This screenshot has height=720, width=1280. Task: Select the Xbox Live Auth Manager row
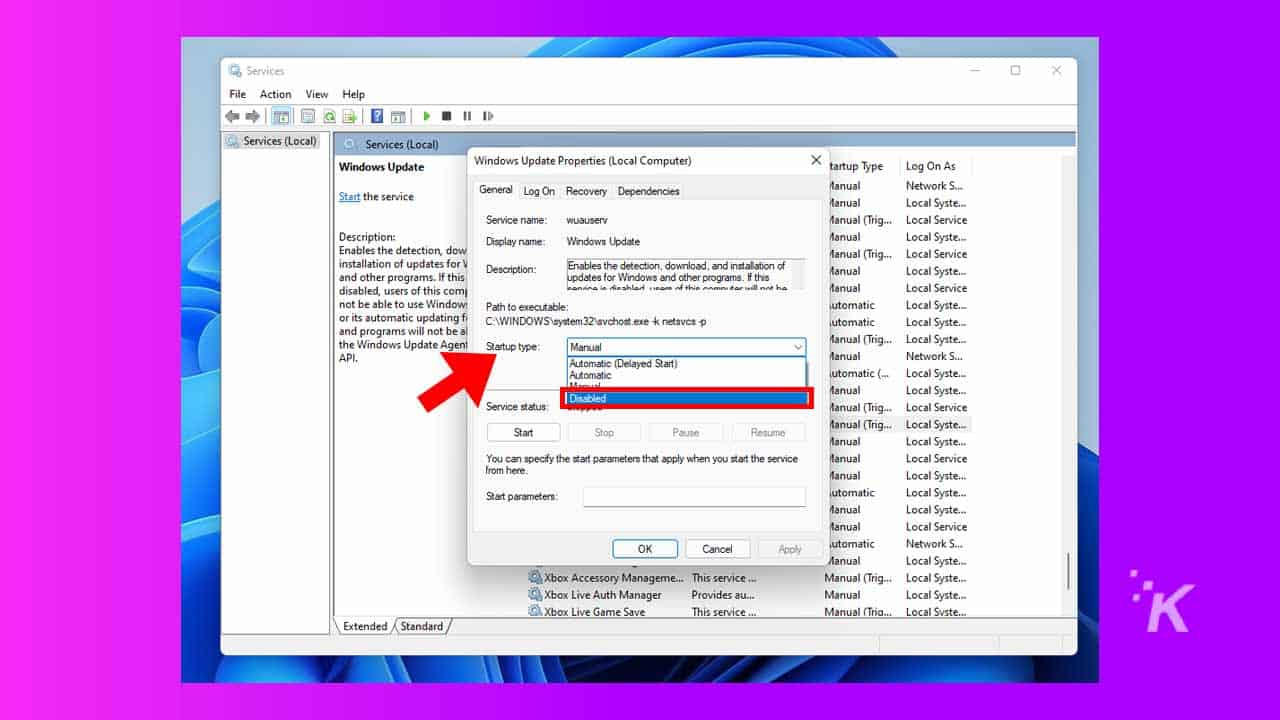tap(747, 595)
